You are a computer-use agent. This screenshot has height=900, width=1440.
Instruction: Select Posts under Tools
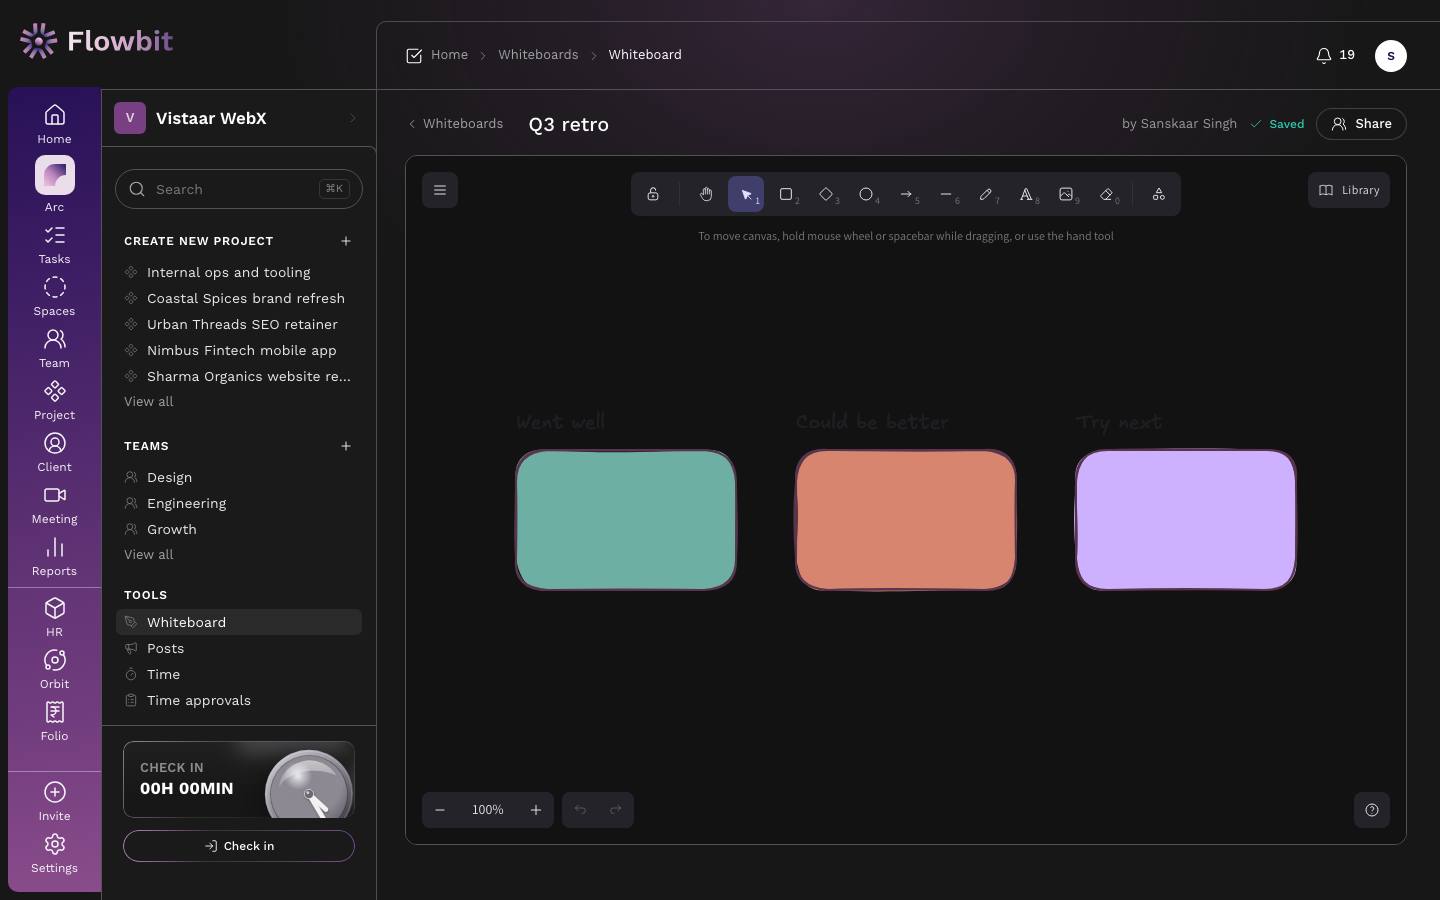[x=239, y=648]
